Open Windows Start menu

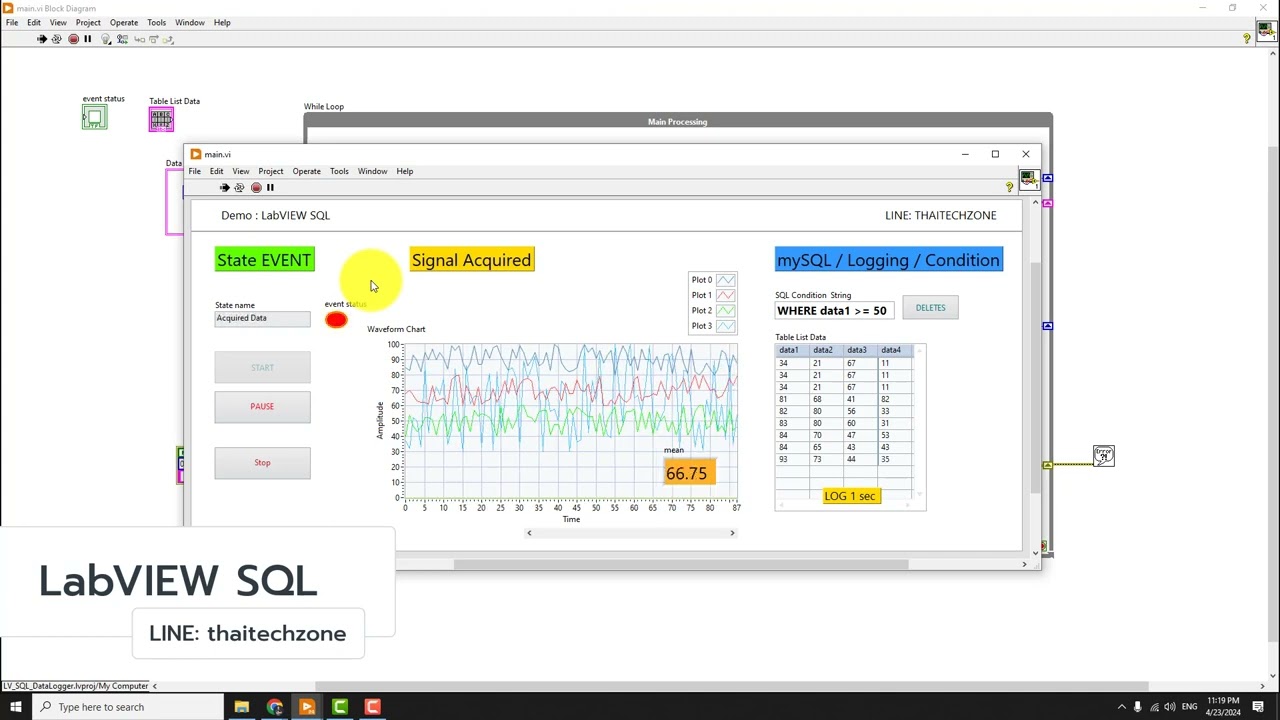(15, 707)
